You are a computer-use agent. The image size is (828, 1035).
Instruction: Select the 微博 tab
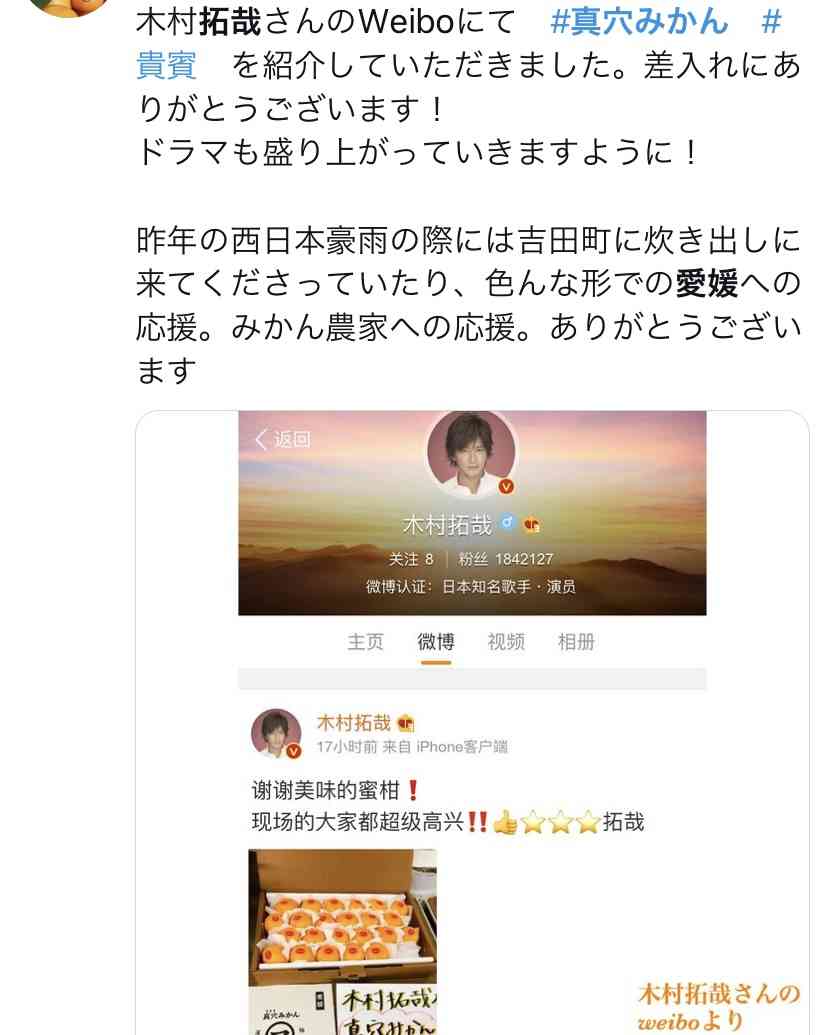point(436,642)
